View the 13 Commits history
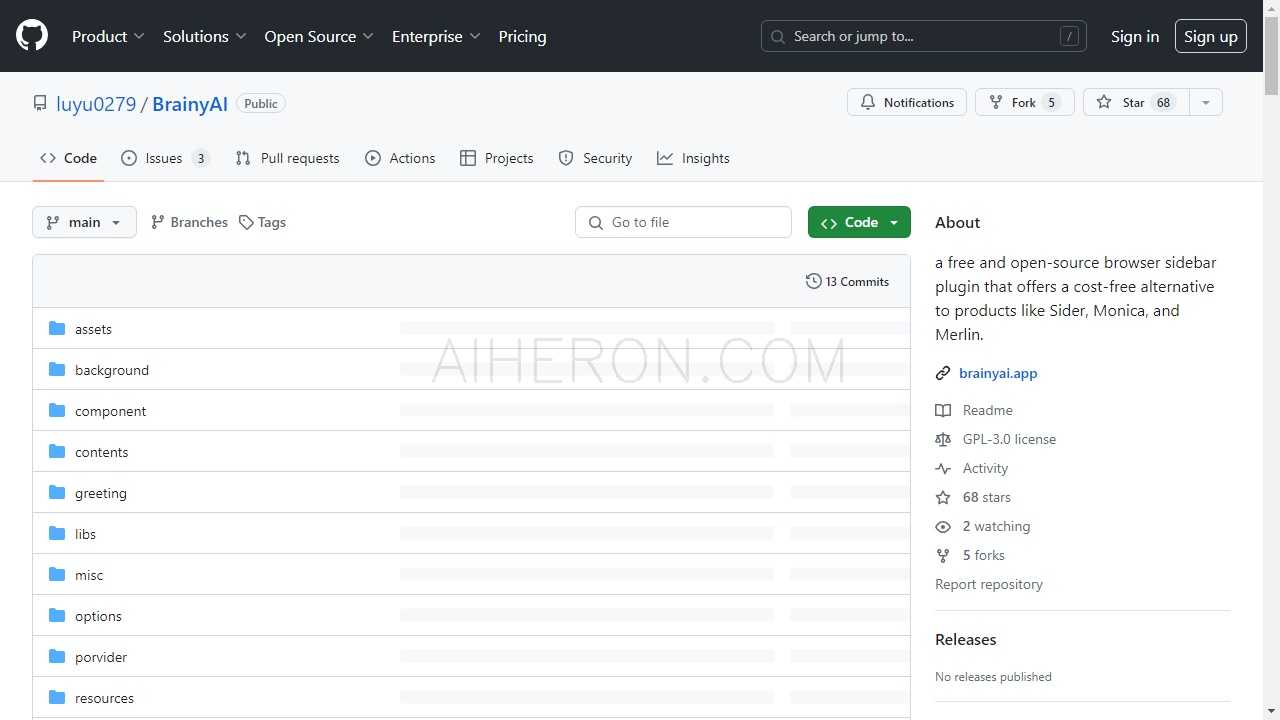This screenshot has width=1280, height=720. 847,282
